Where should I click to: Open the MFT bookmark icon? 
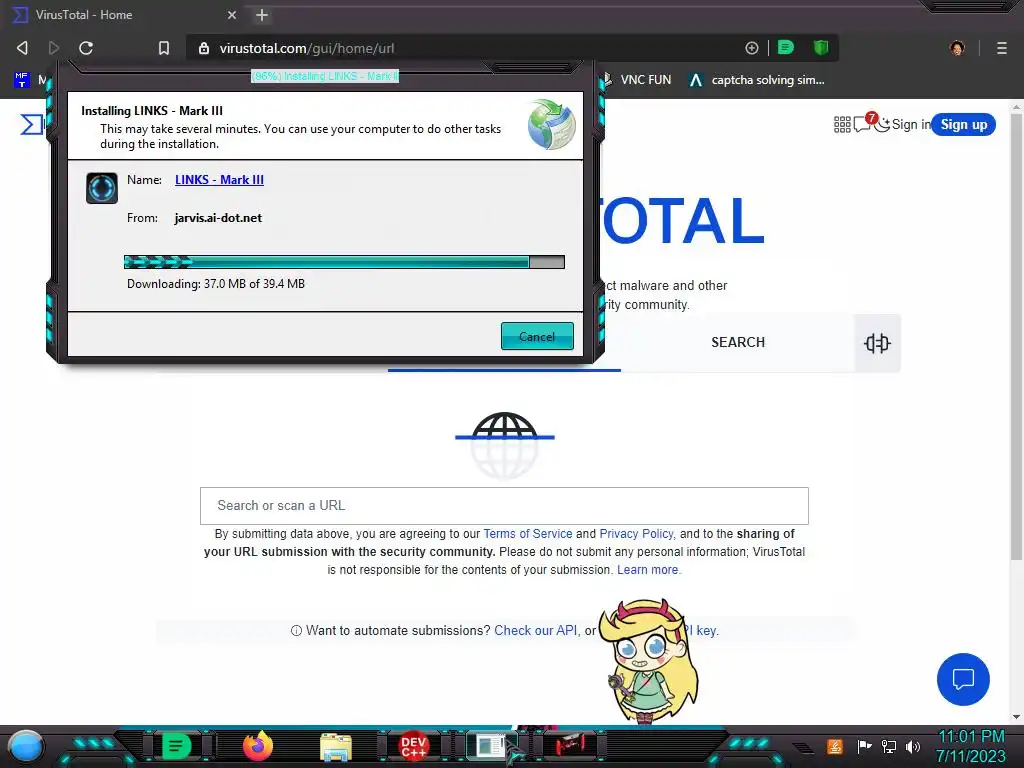click(22, 80)
